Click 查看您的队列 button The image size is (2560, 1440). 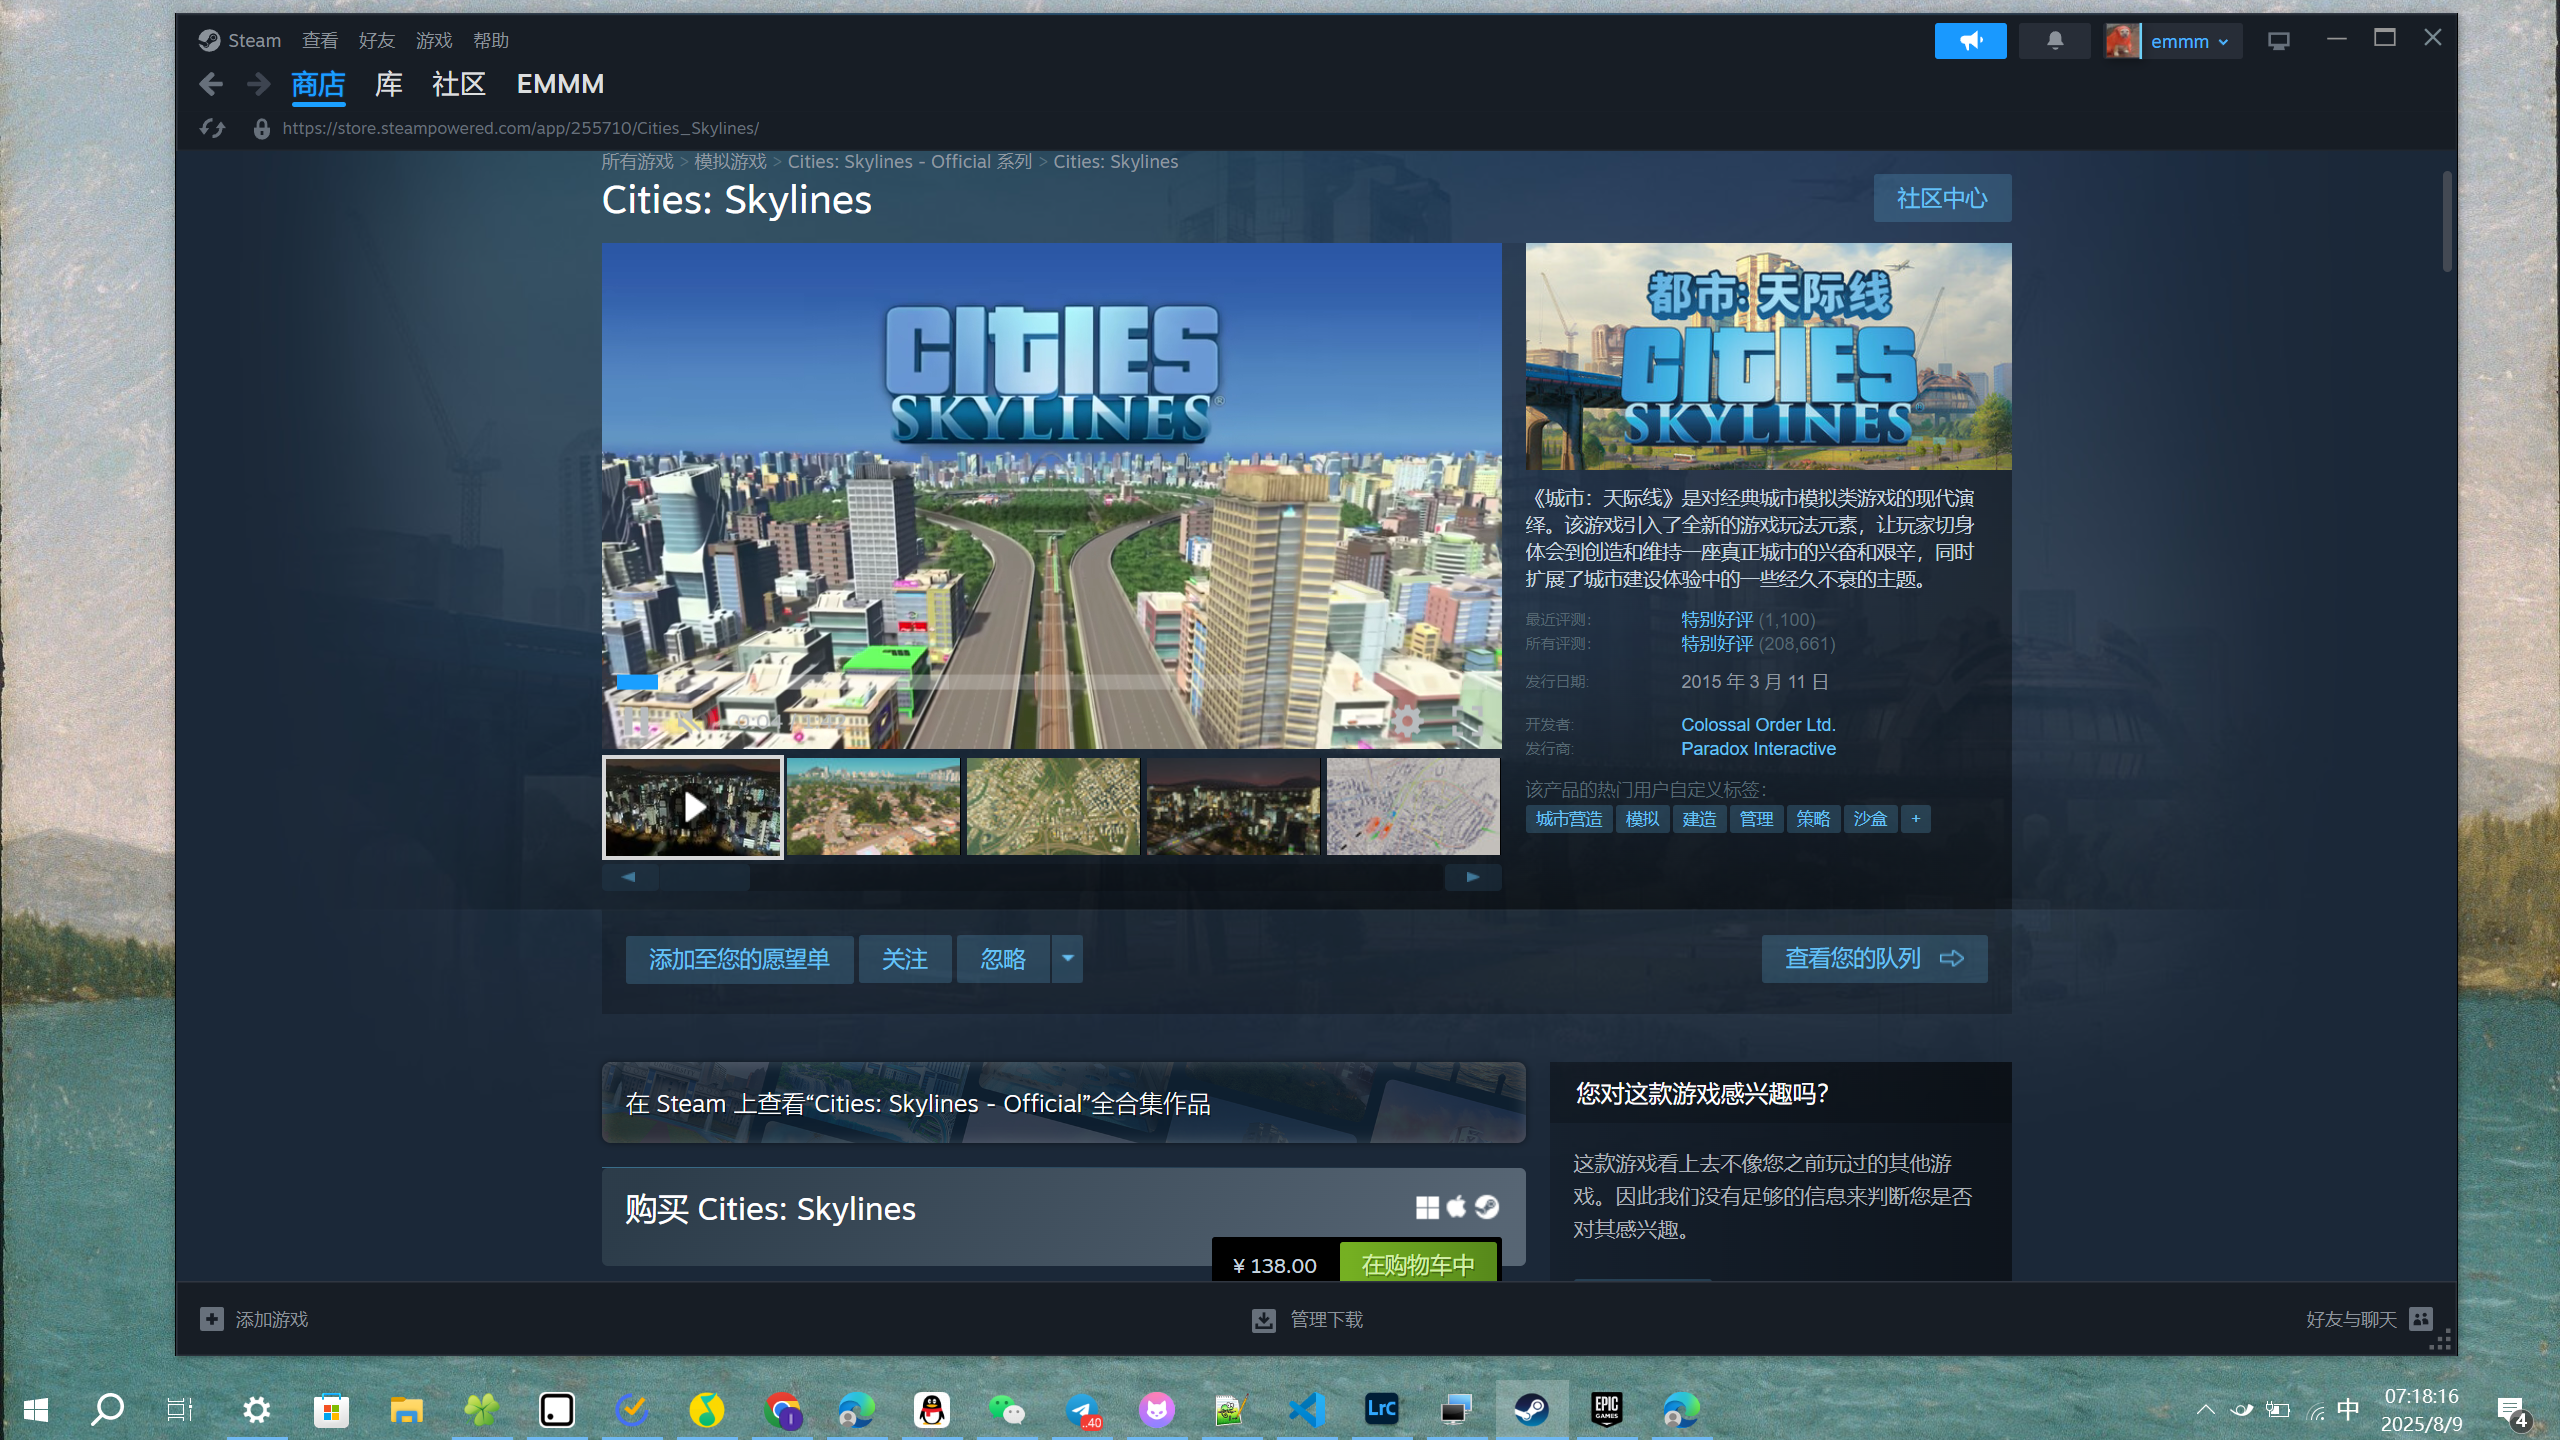[1874, 959]
